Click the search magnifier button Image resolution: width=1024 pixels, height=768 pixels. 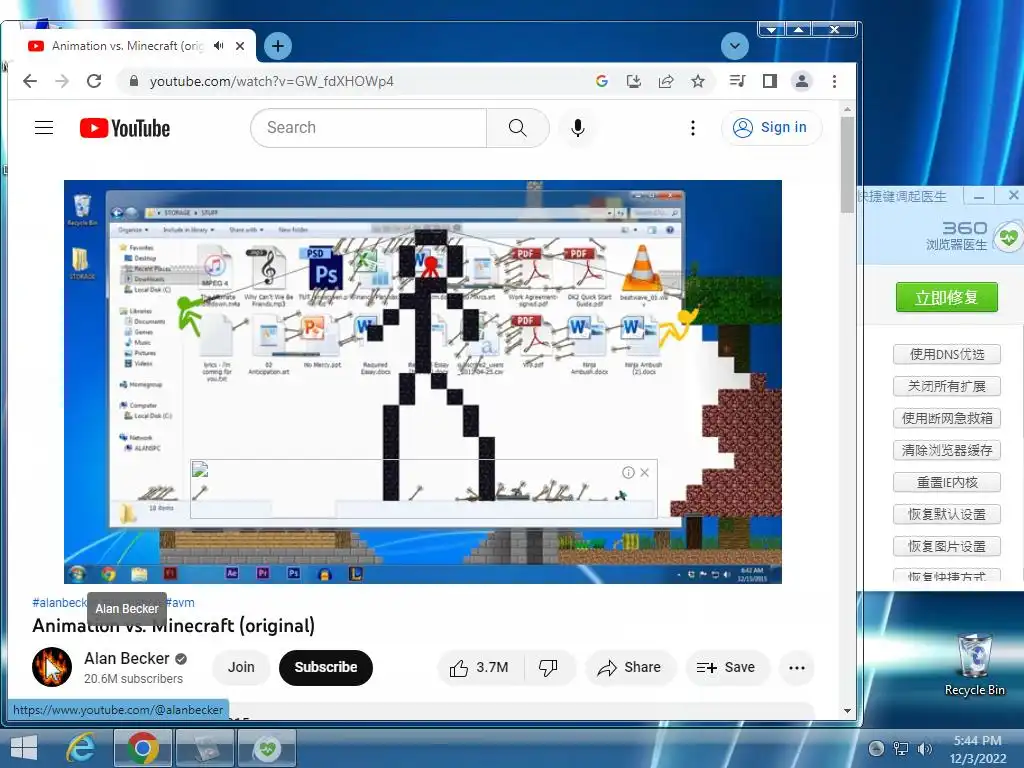click(517, 127)
